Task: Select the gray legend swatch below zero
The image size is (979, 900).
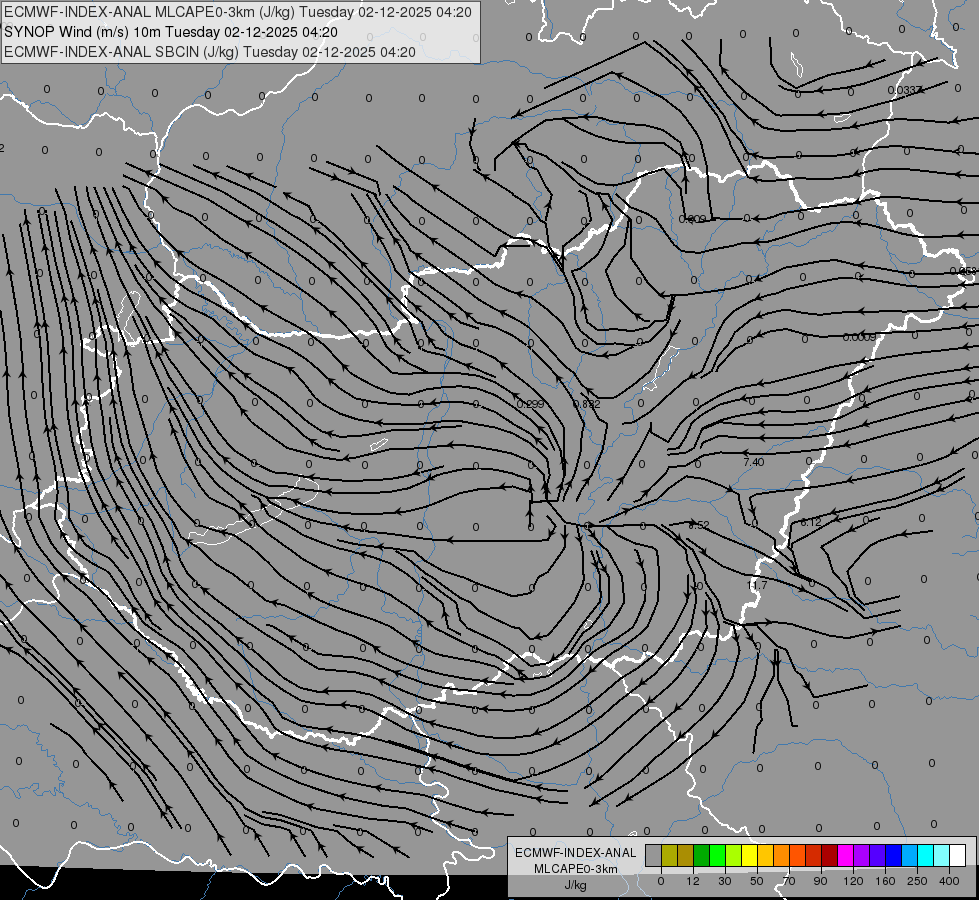Action: click(x=654, y=856)
